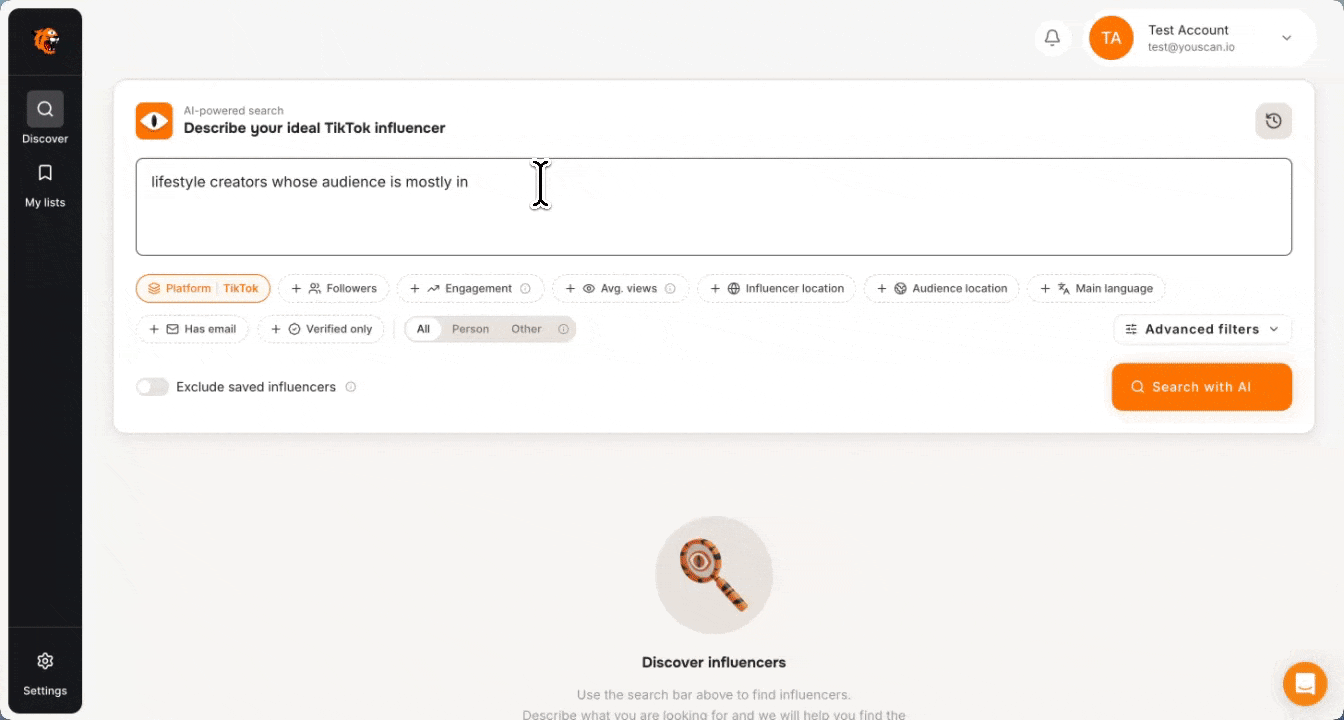This screenshot has height=720, width=1344.
Task: Click the tiger logo in the sidebar
Action: [x=45, y=41]
